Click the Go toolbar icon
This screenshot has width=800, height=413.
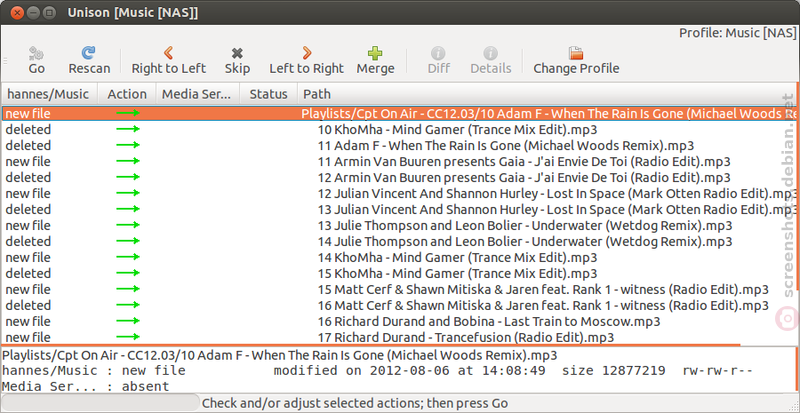click(36, 53)
